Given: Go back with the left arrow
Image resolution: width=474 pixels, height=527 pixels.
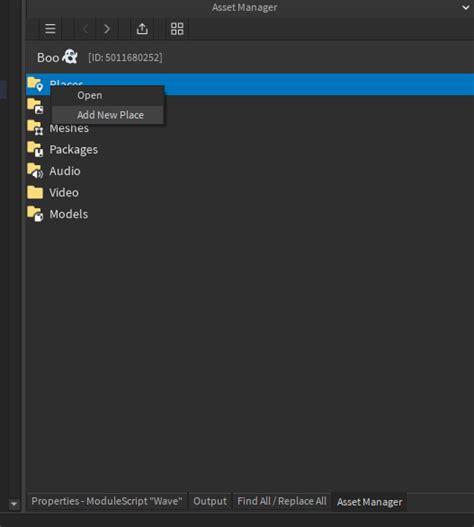Looking at the screenshot, I should 86,29.
